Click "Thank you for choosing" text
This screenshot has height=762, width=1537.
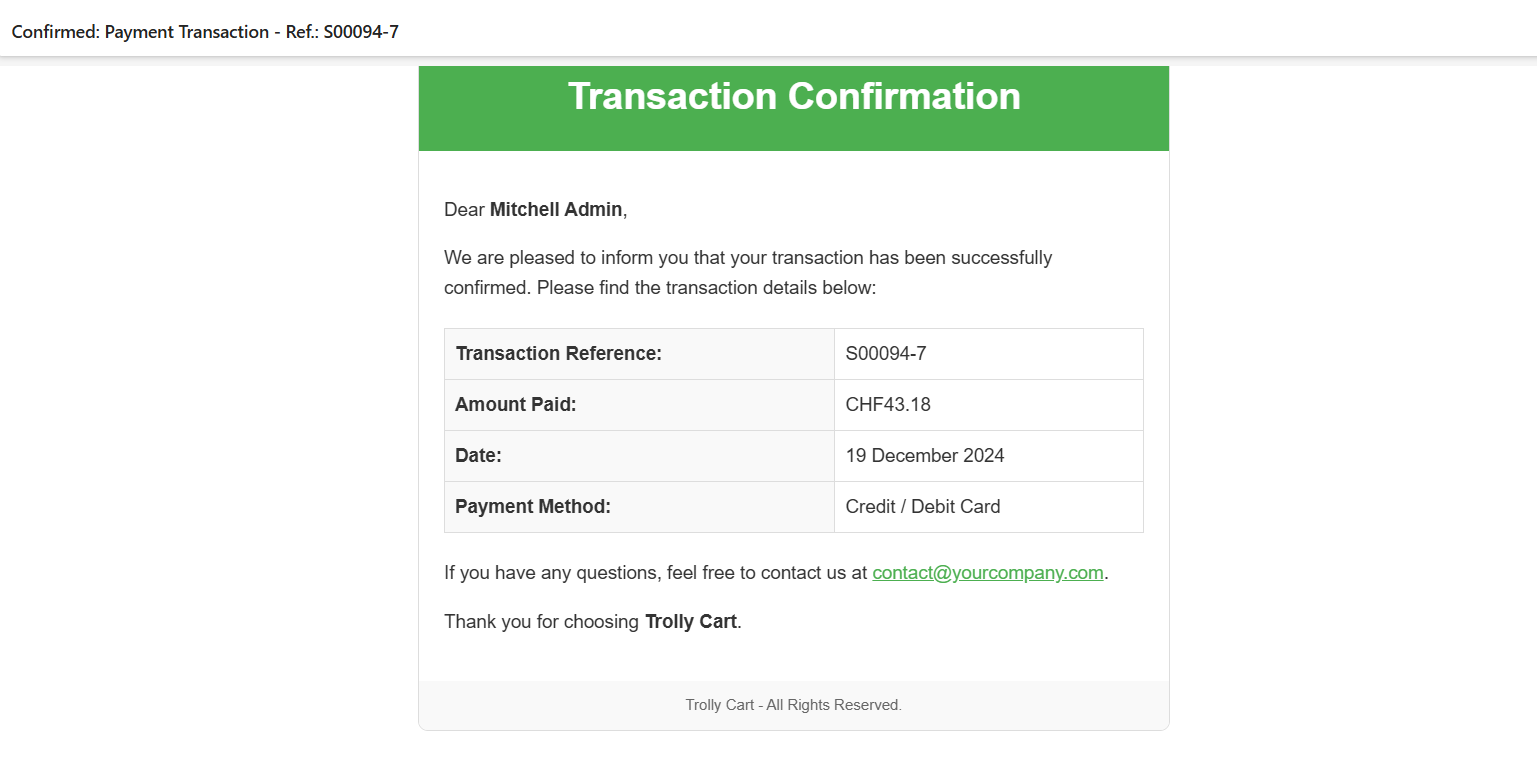541,622
